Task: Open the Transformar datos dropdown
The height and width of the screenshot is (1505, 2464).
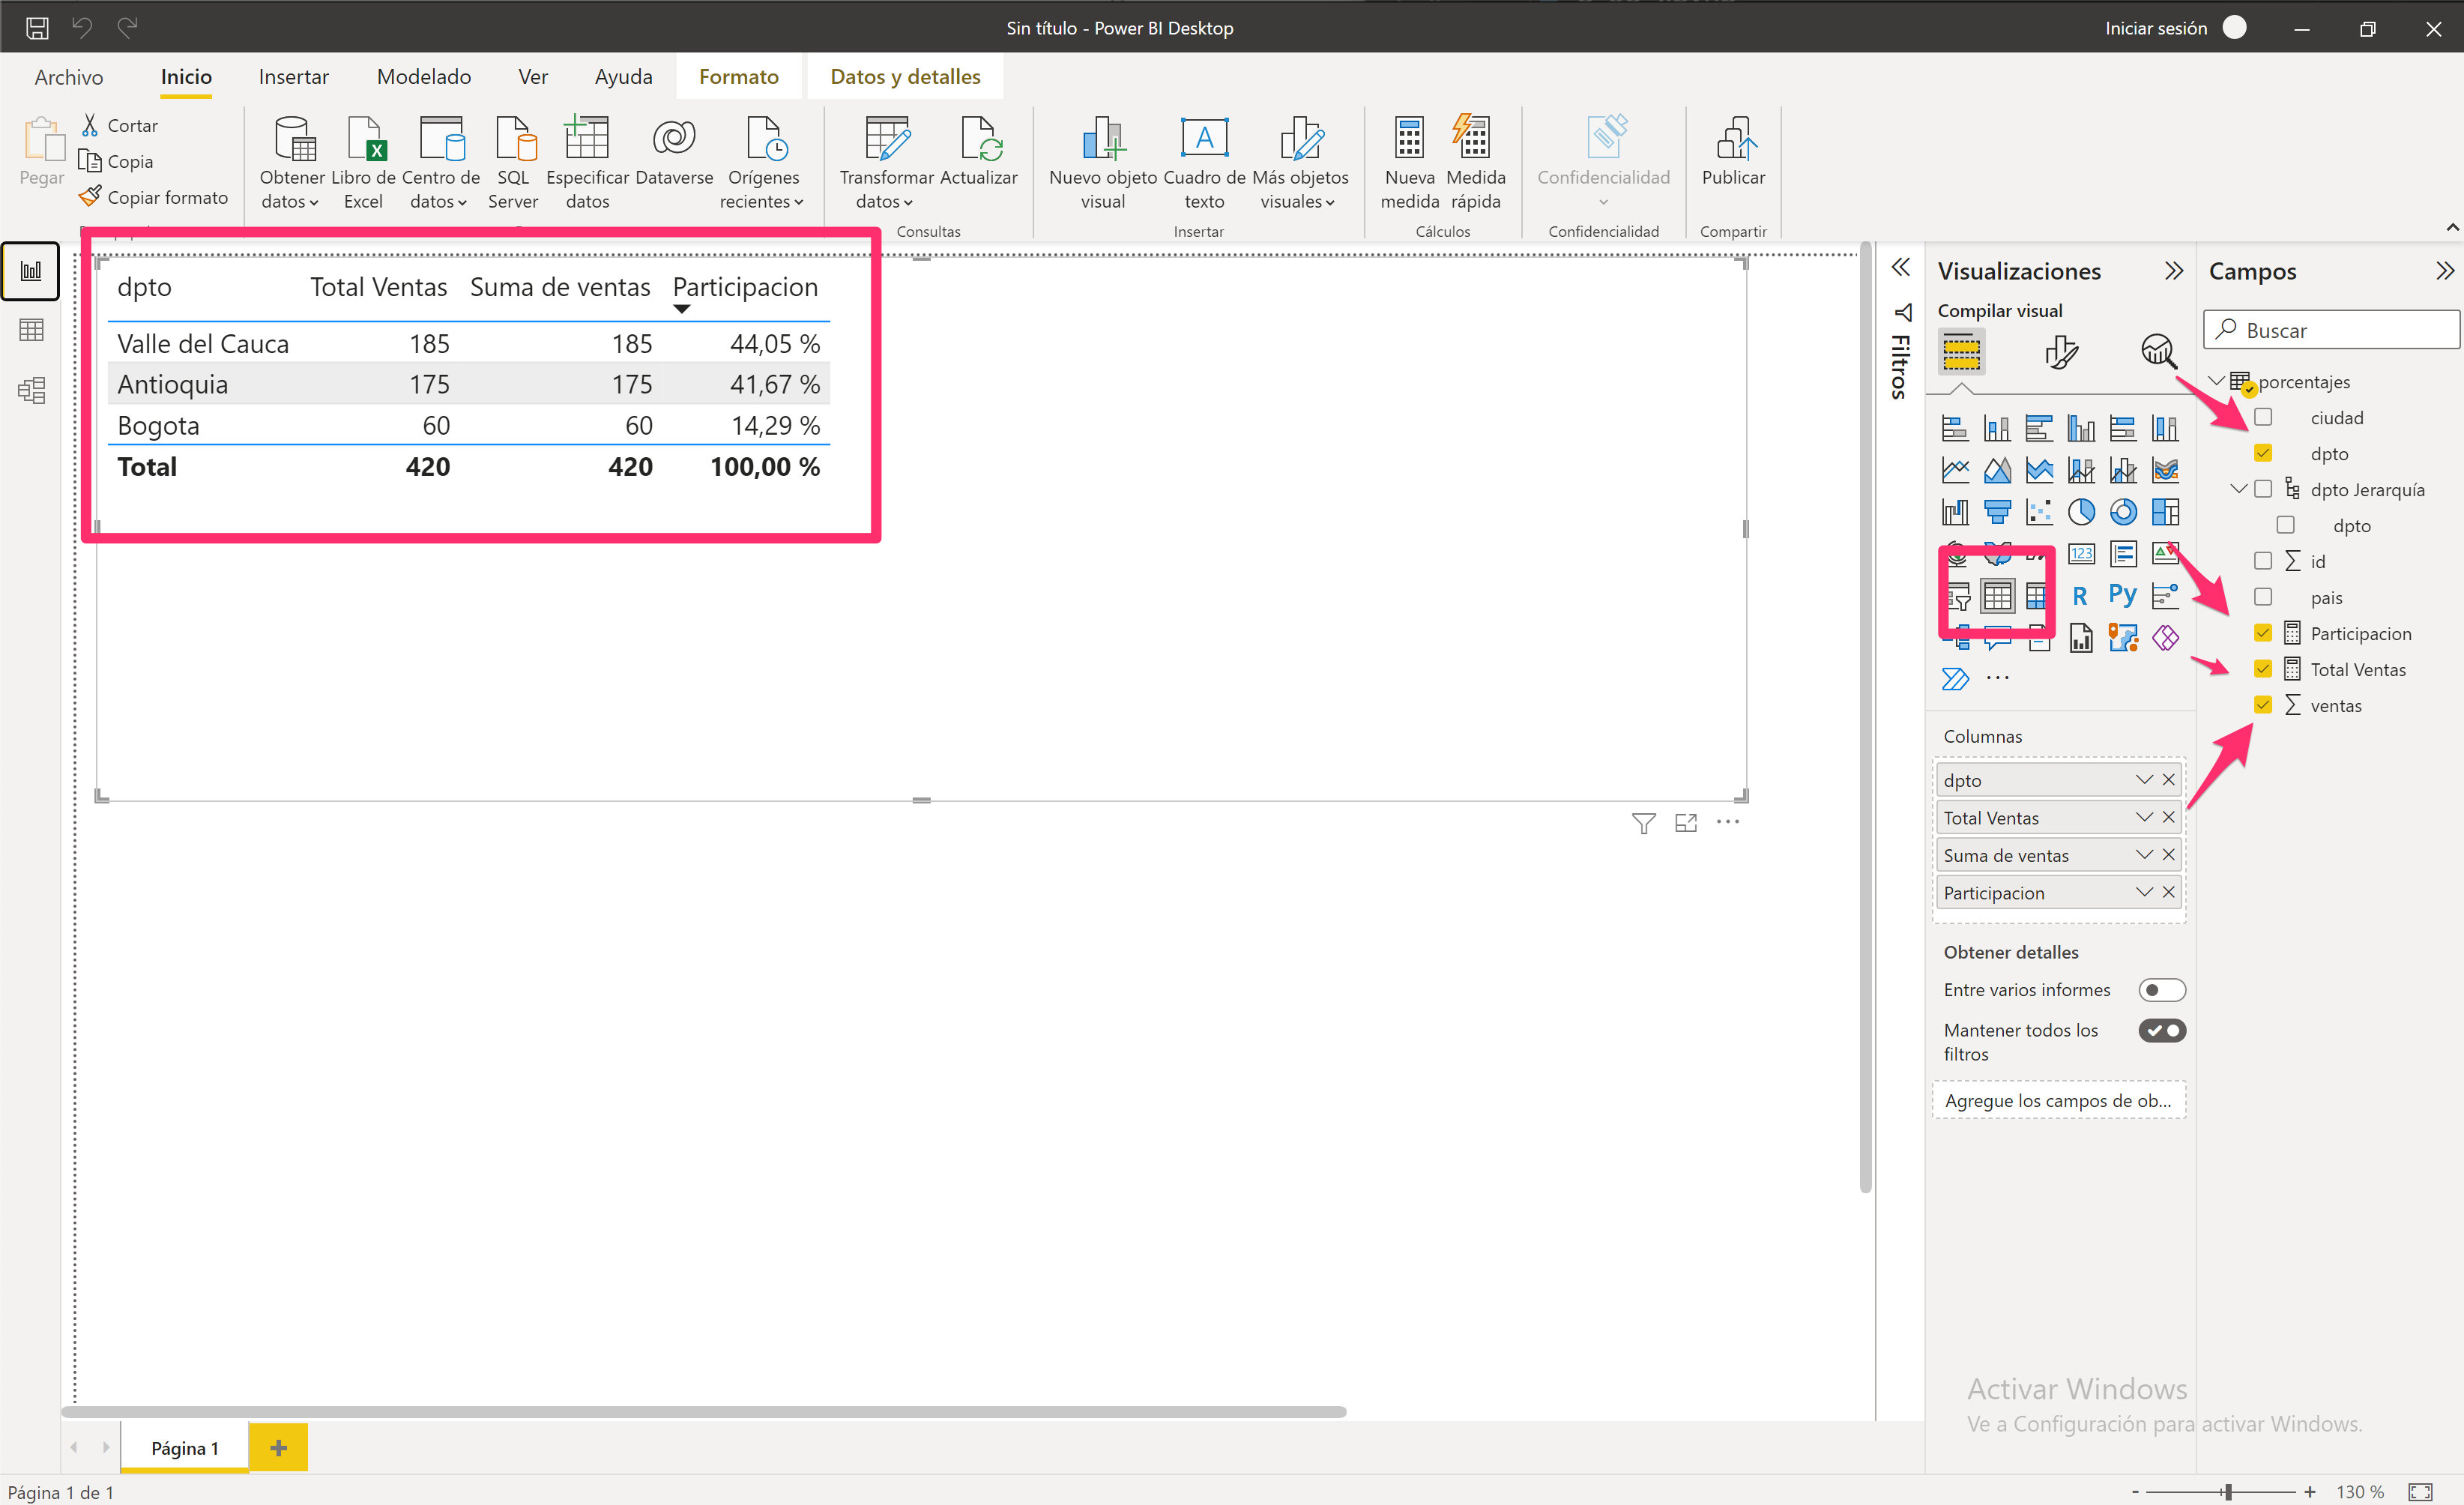Action: click(x=886, y=162)
